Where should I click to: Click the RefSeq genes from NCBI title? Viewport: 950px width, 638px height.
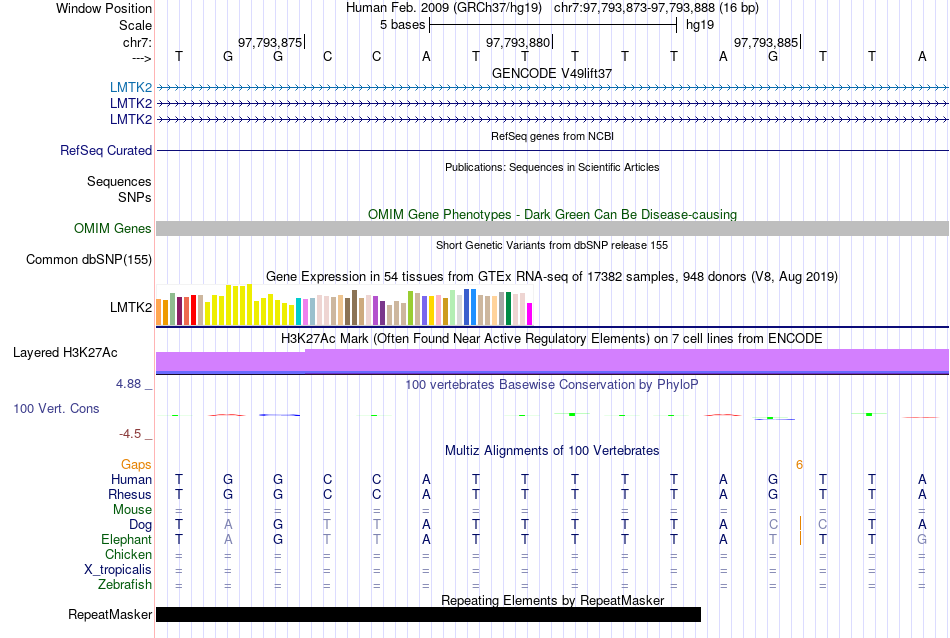[x=552, y=136]
